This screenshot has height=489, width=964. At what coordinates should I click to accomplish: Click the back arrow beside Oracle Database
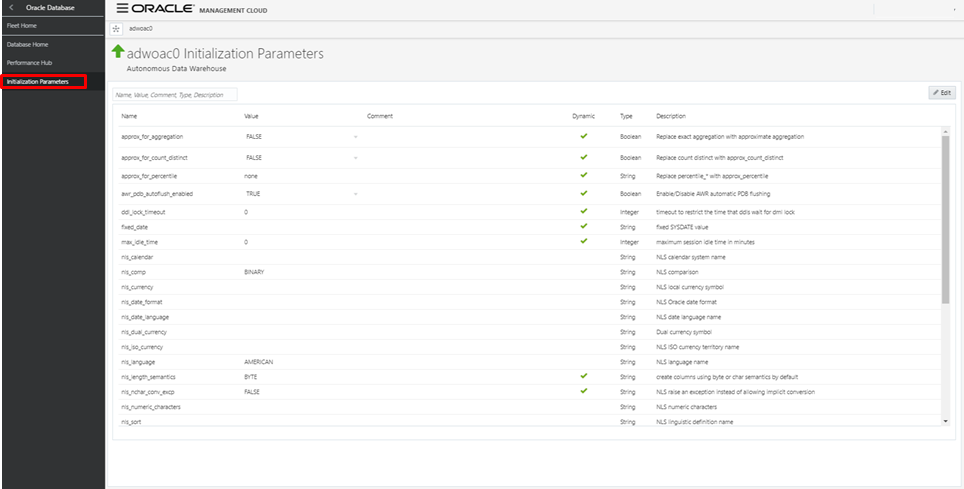coord(11,8)
